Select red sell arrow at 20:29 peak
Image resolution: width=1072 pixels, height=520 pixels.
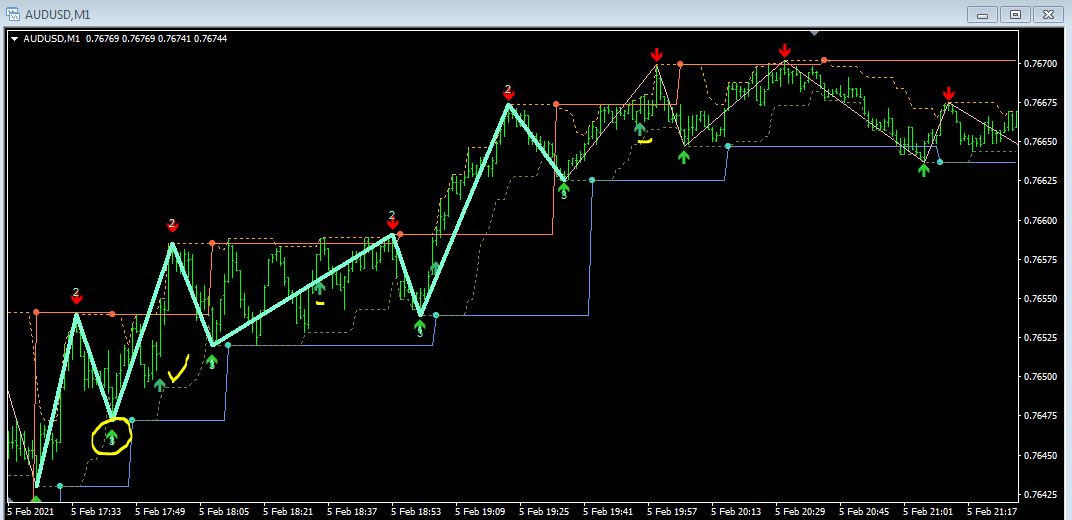785,51
